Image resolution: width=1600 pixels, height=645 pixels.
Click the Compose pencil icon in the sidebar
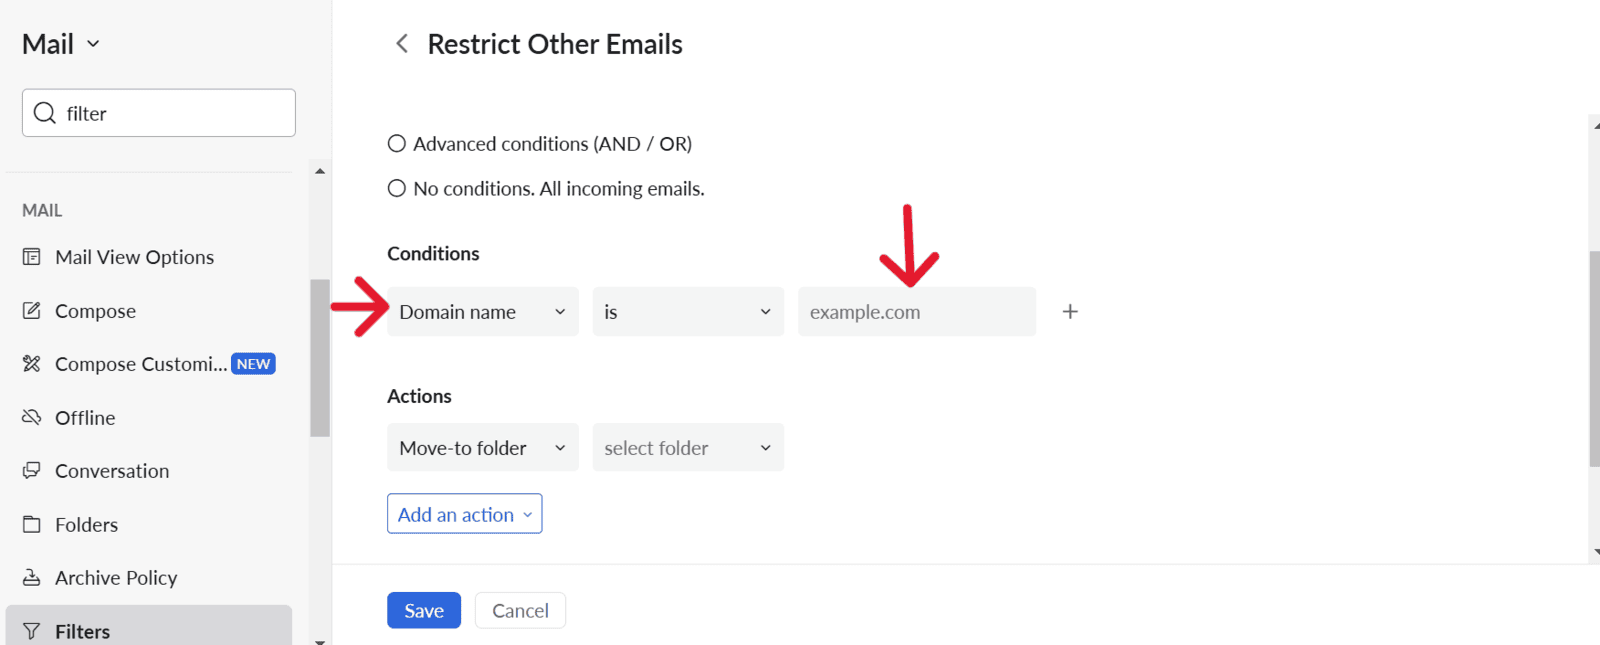click(x=32, y=311)
